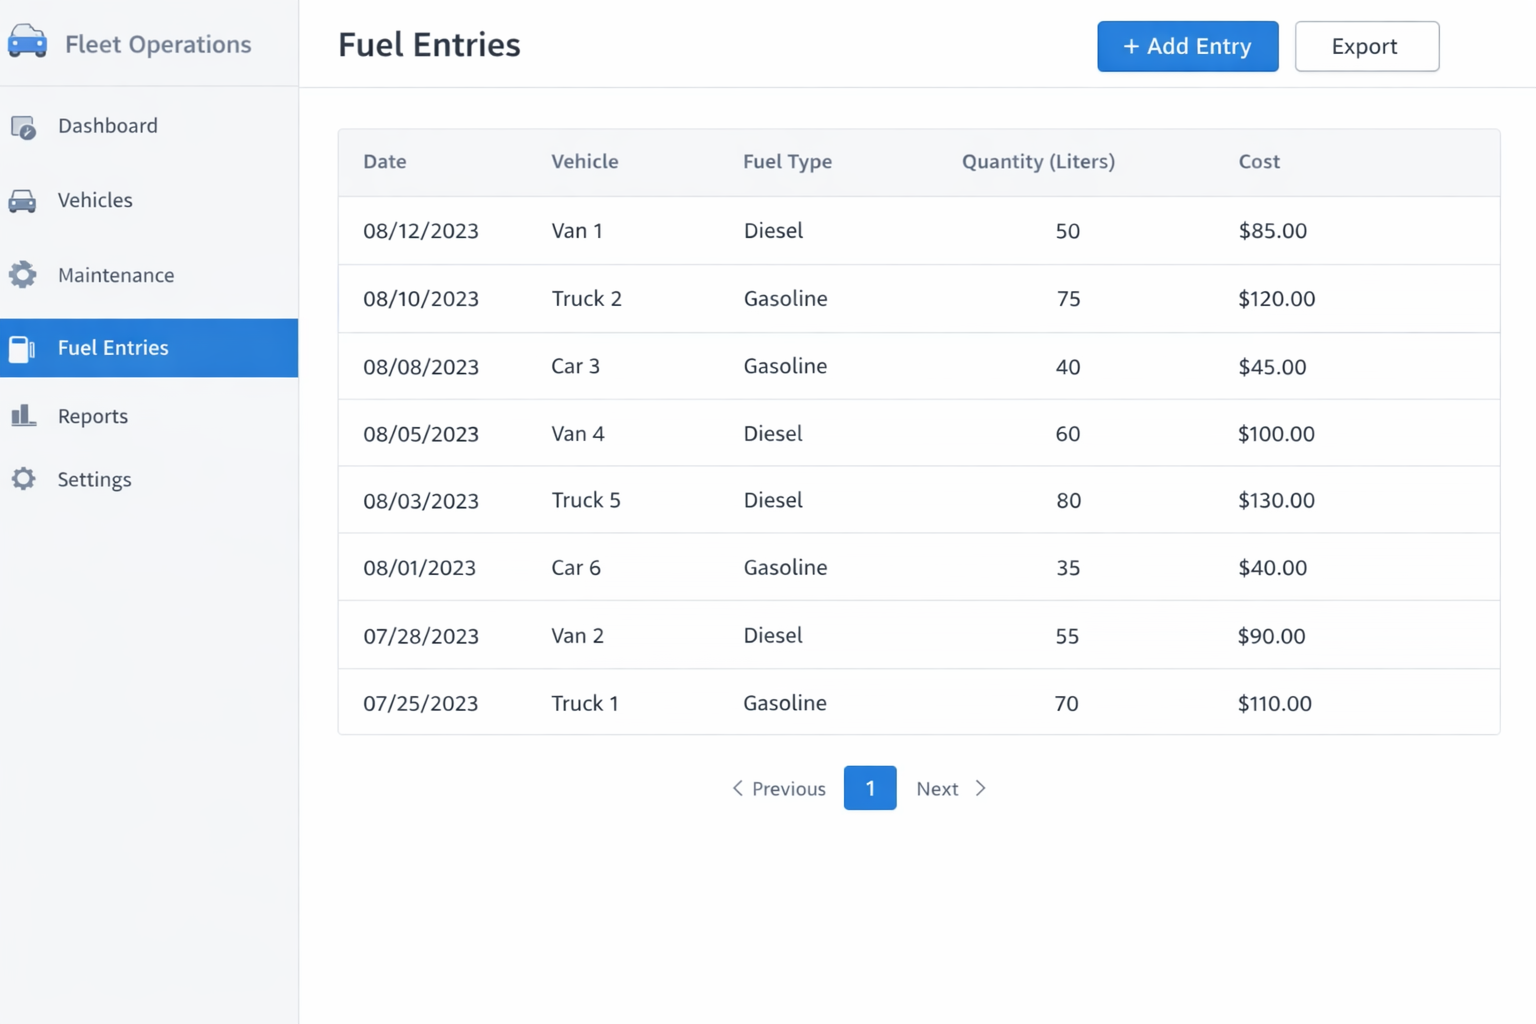Click the left chevron beside Previous
This screenshot has height=1024, width=1536.
737,788
